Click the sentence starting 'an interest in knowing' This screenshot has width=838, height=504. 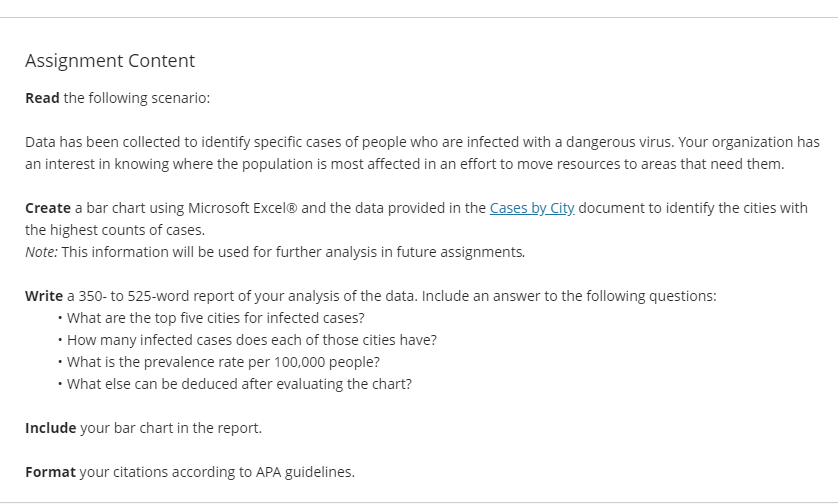pyautogui.click(x=405, y=164)
